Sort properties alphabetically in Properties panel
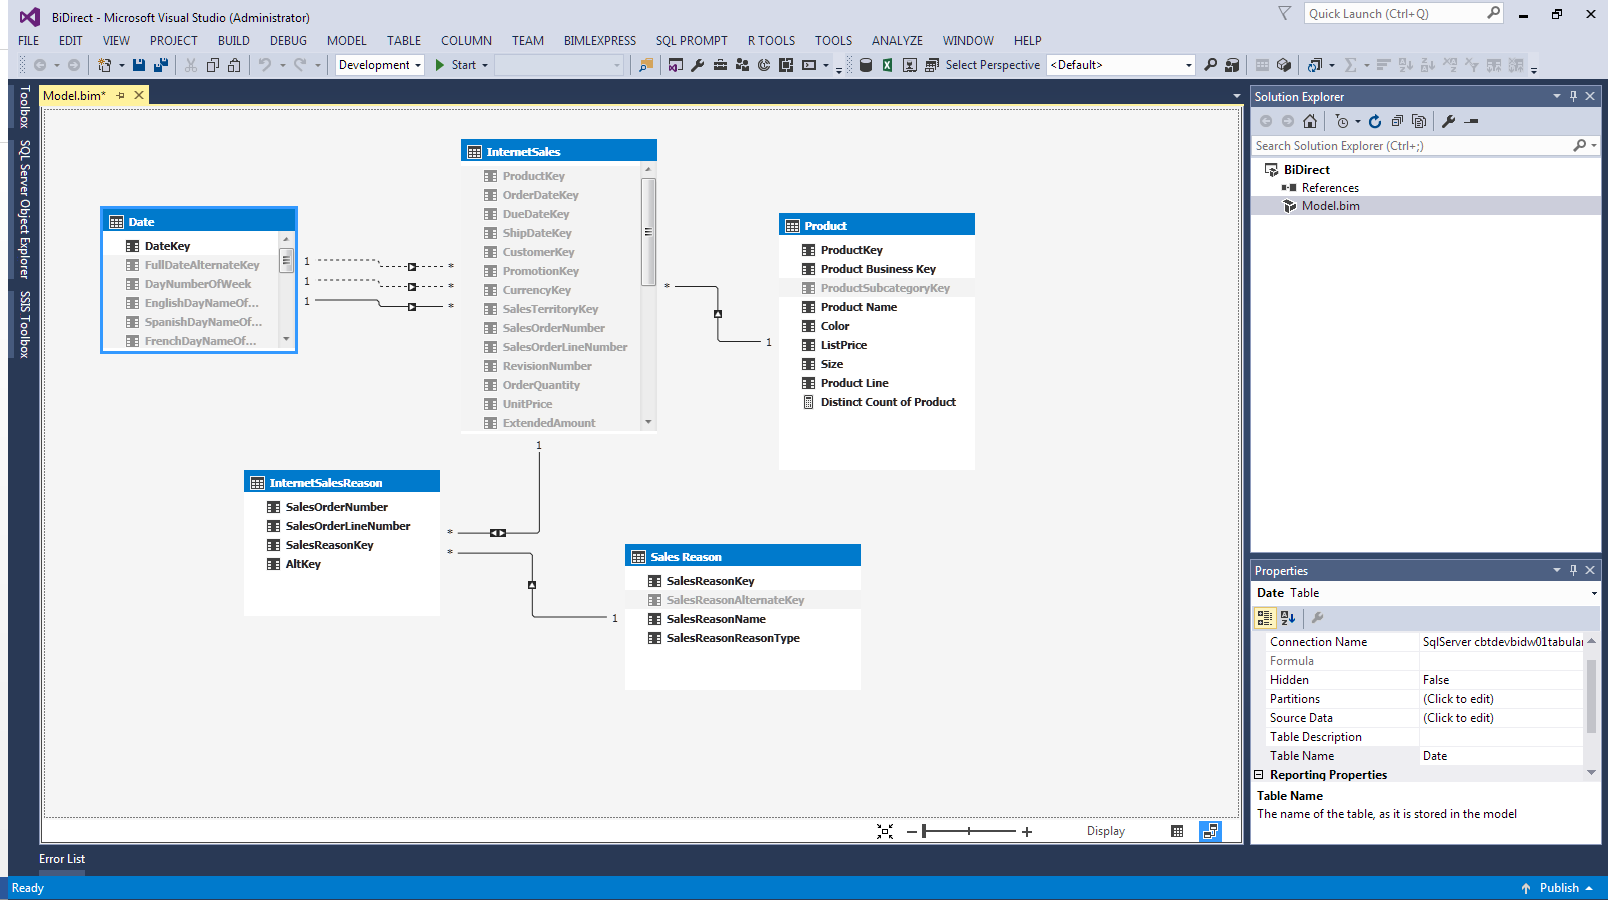The image size is (1608, 900). (1288, 618)
